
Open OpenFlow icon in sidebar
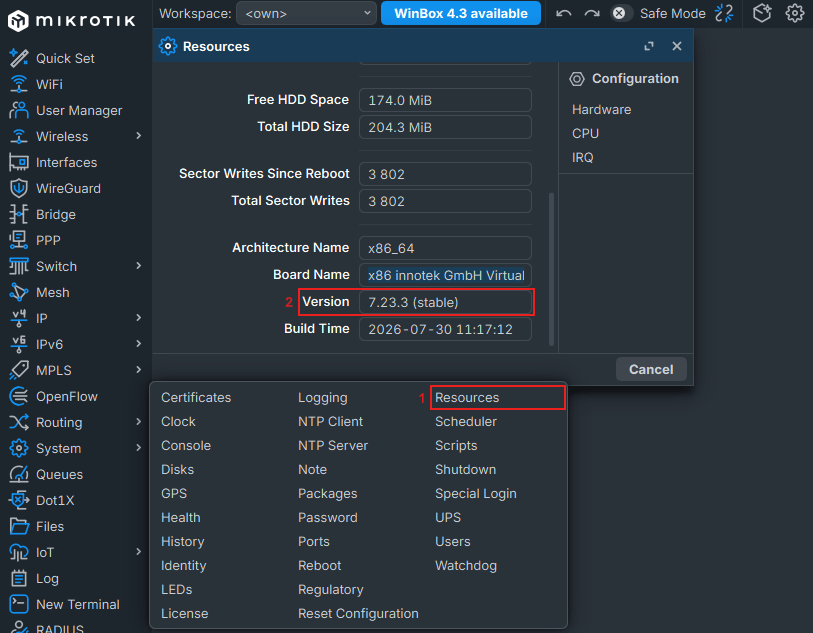tap(19, 396)
